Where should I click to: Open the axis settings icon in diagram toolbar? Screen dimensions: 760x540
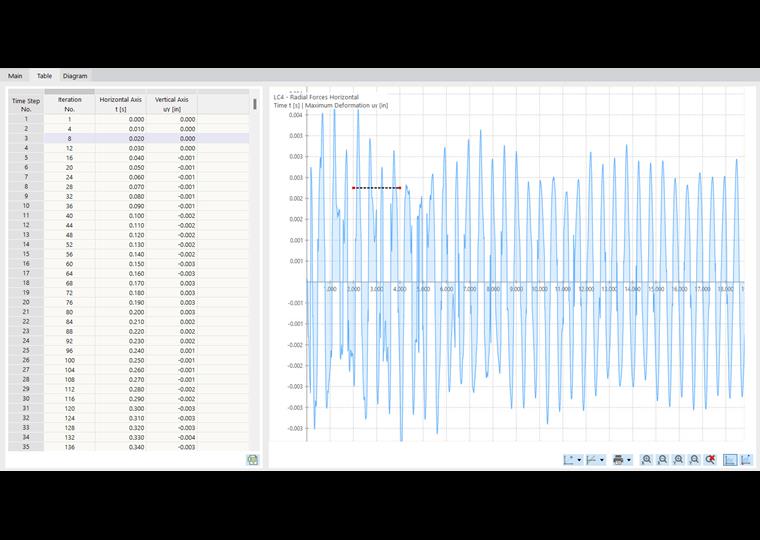coord(569,460)
